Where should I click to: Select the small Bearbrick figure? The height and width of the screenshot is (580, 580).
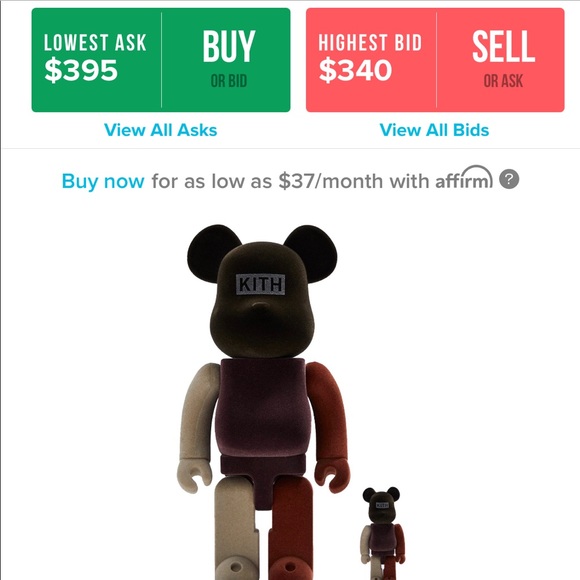[382, 533]
